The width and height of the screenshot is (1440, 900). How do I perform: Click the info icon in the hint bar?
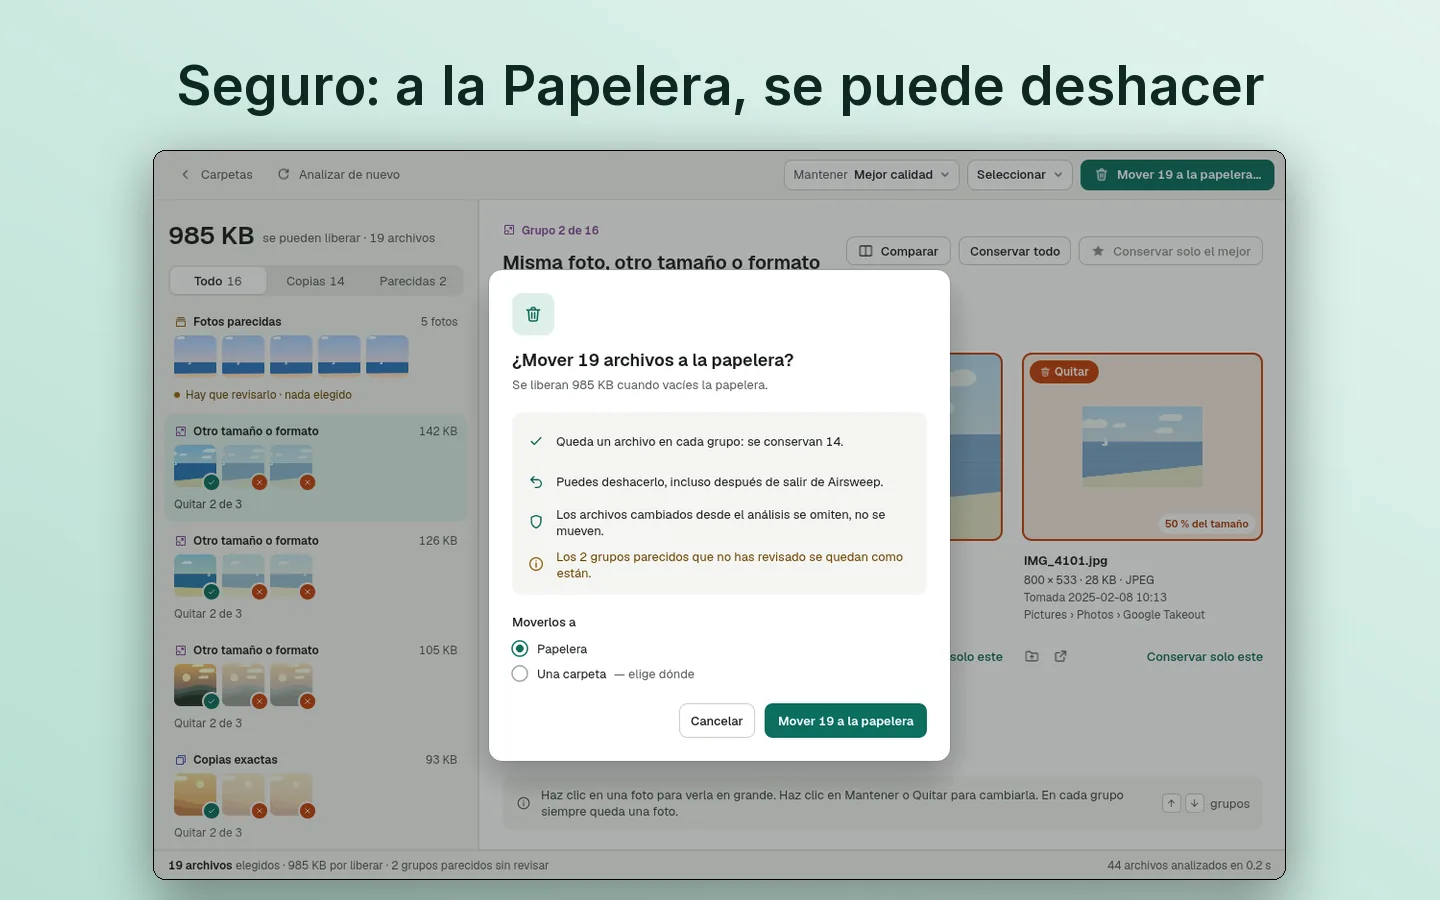click(x=523, y=803)
